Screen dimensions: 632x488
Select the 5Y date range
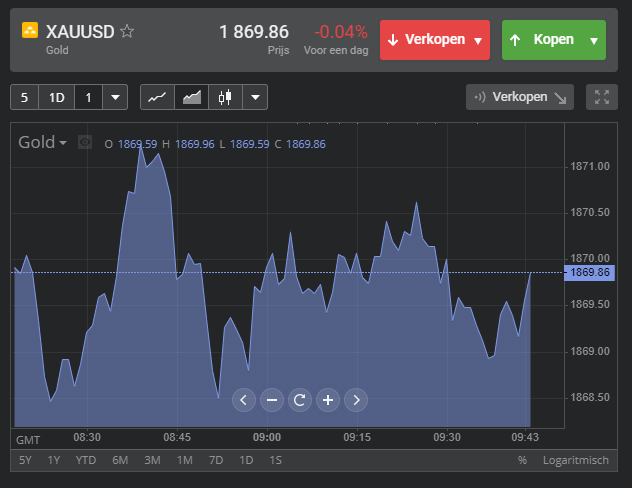pyautogui.click(x=25, y=460)
